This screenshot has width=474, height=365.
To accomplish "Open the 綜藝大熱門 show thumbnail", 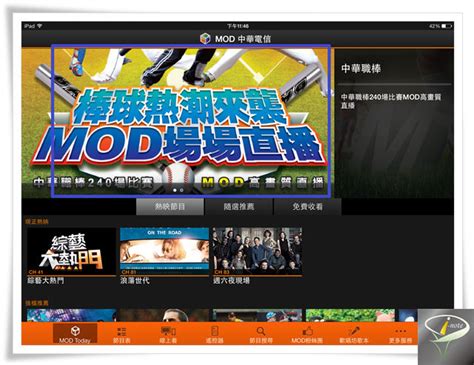I will [71, 251].
